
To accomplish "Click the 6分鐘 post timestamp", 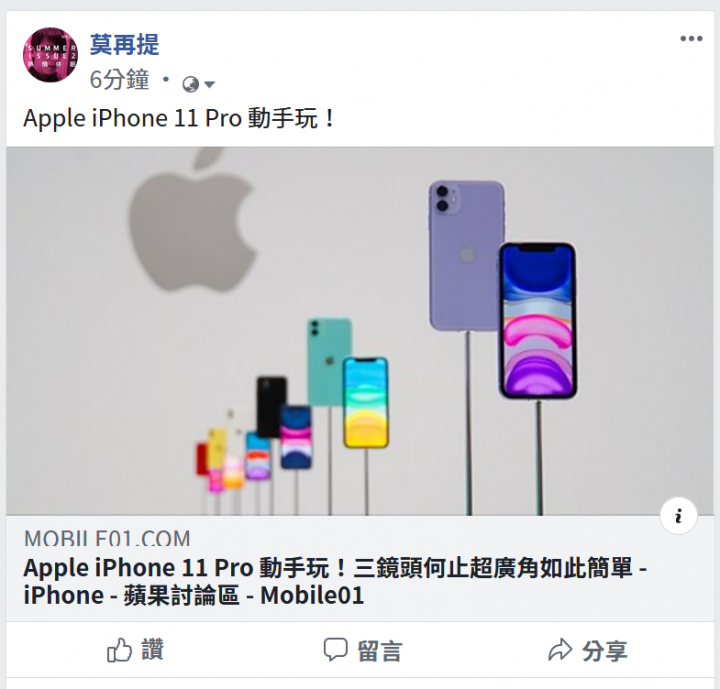I will pos(119,79).
